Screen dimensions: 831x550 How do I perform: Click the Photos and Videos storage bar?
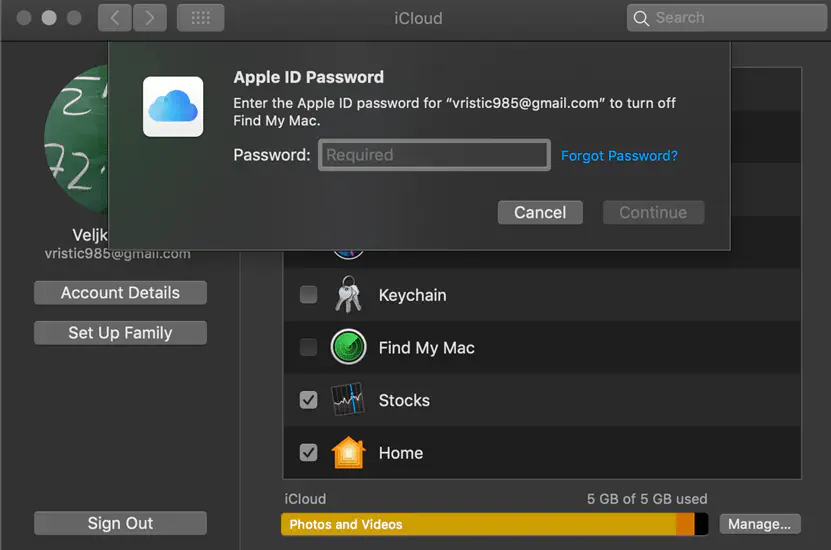click(494, 524)
